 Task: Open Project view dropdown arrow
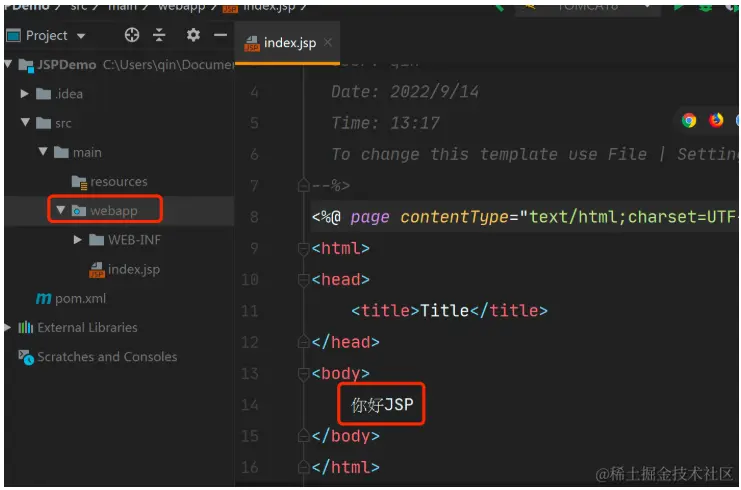click(x=81, y=36)
